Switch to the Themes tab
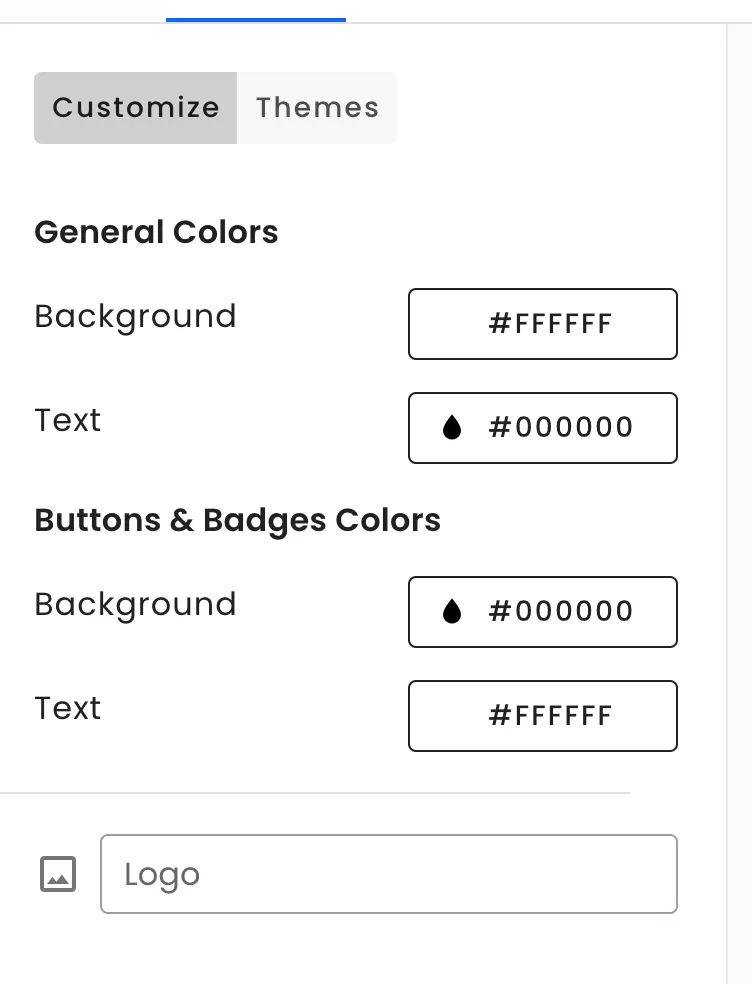The image size is (752, 984). point(317,108)
